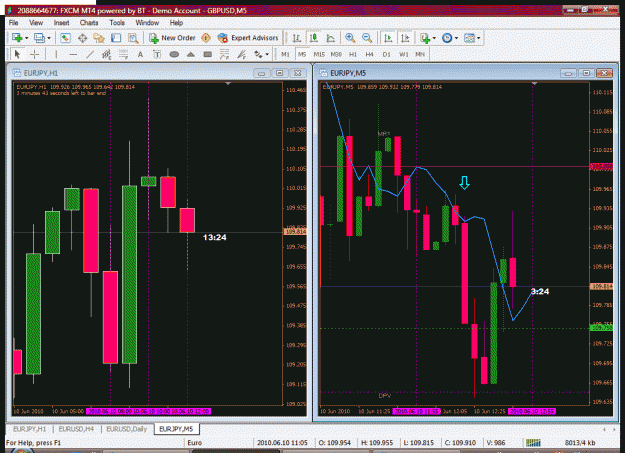This screenshot has height=453, width=625.
Task: Switch to the EURUSD,Daily bottom tab
Action: [126, 429]
